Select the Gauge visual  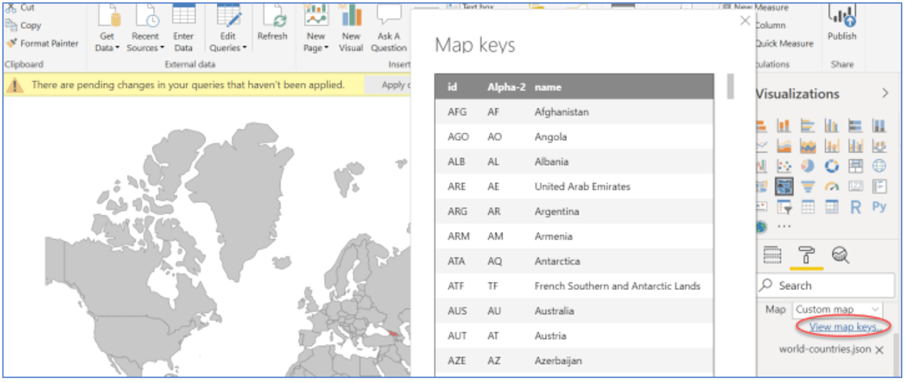pyautogui.click(x=832, y=186)
